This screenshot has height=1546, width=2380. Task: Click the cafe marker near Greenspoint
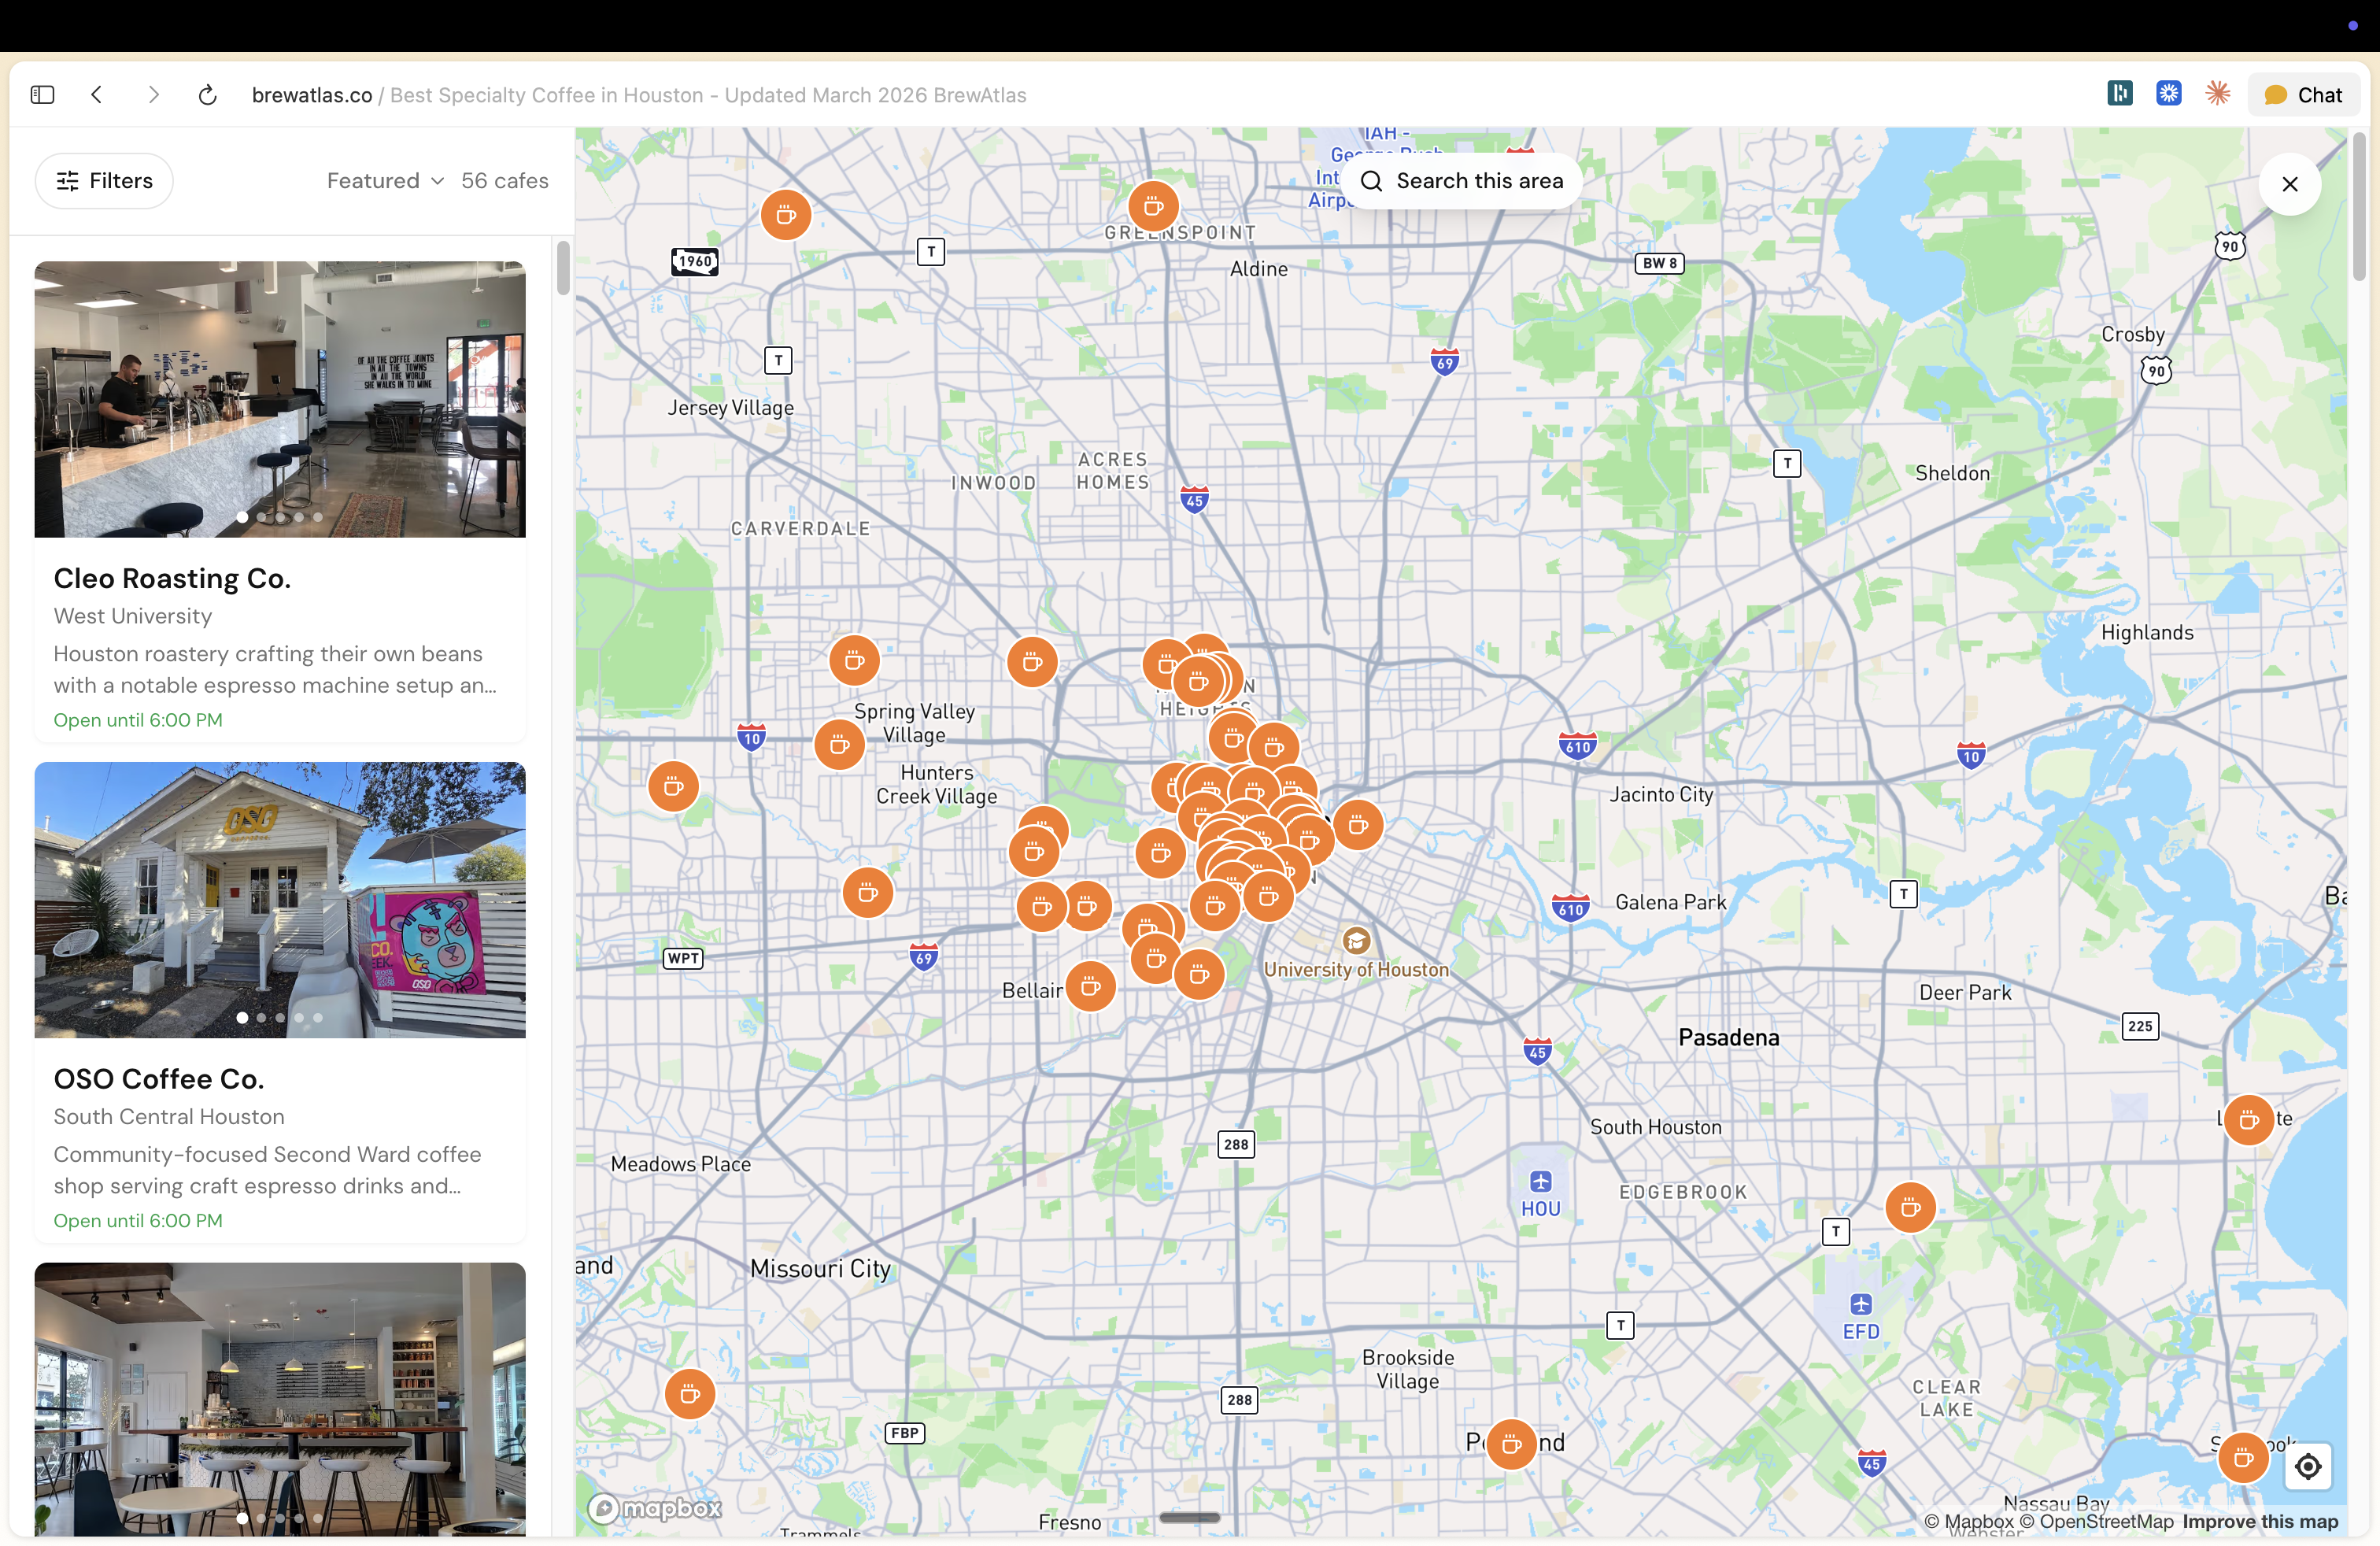click(1153, 207)
